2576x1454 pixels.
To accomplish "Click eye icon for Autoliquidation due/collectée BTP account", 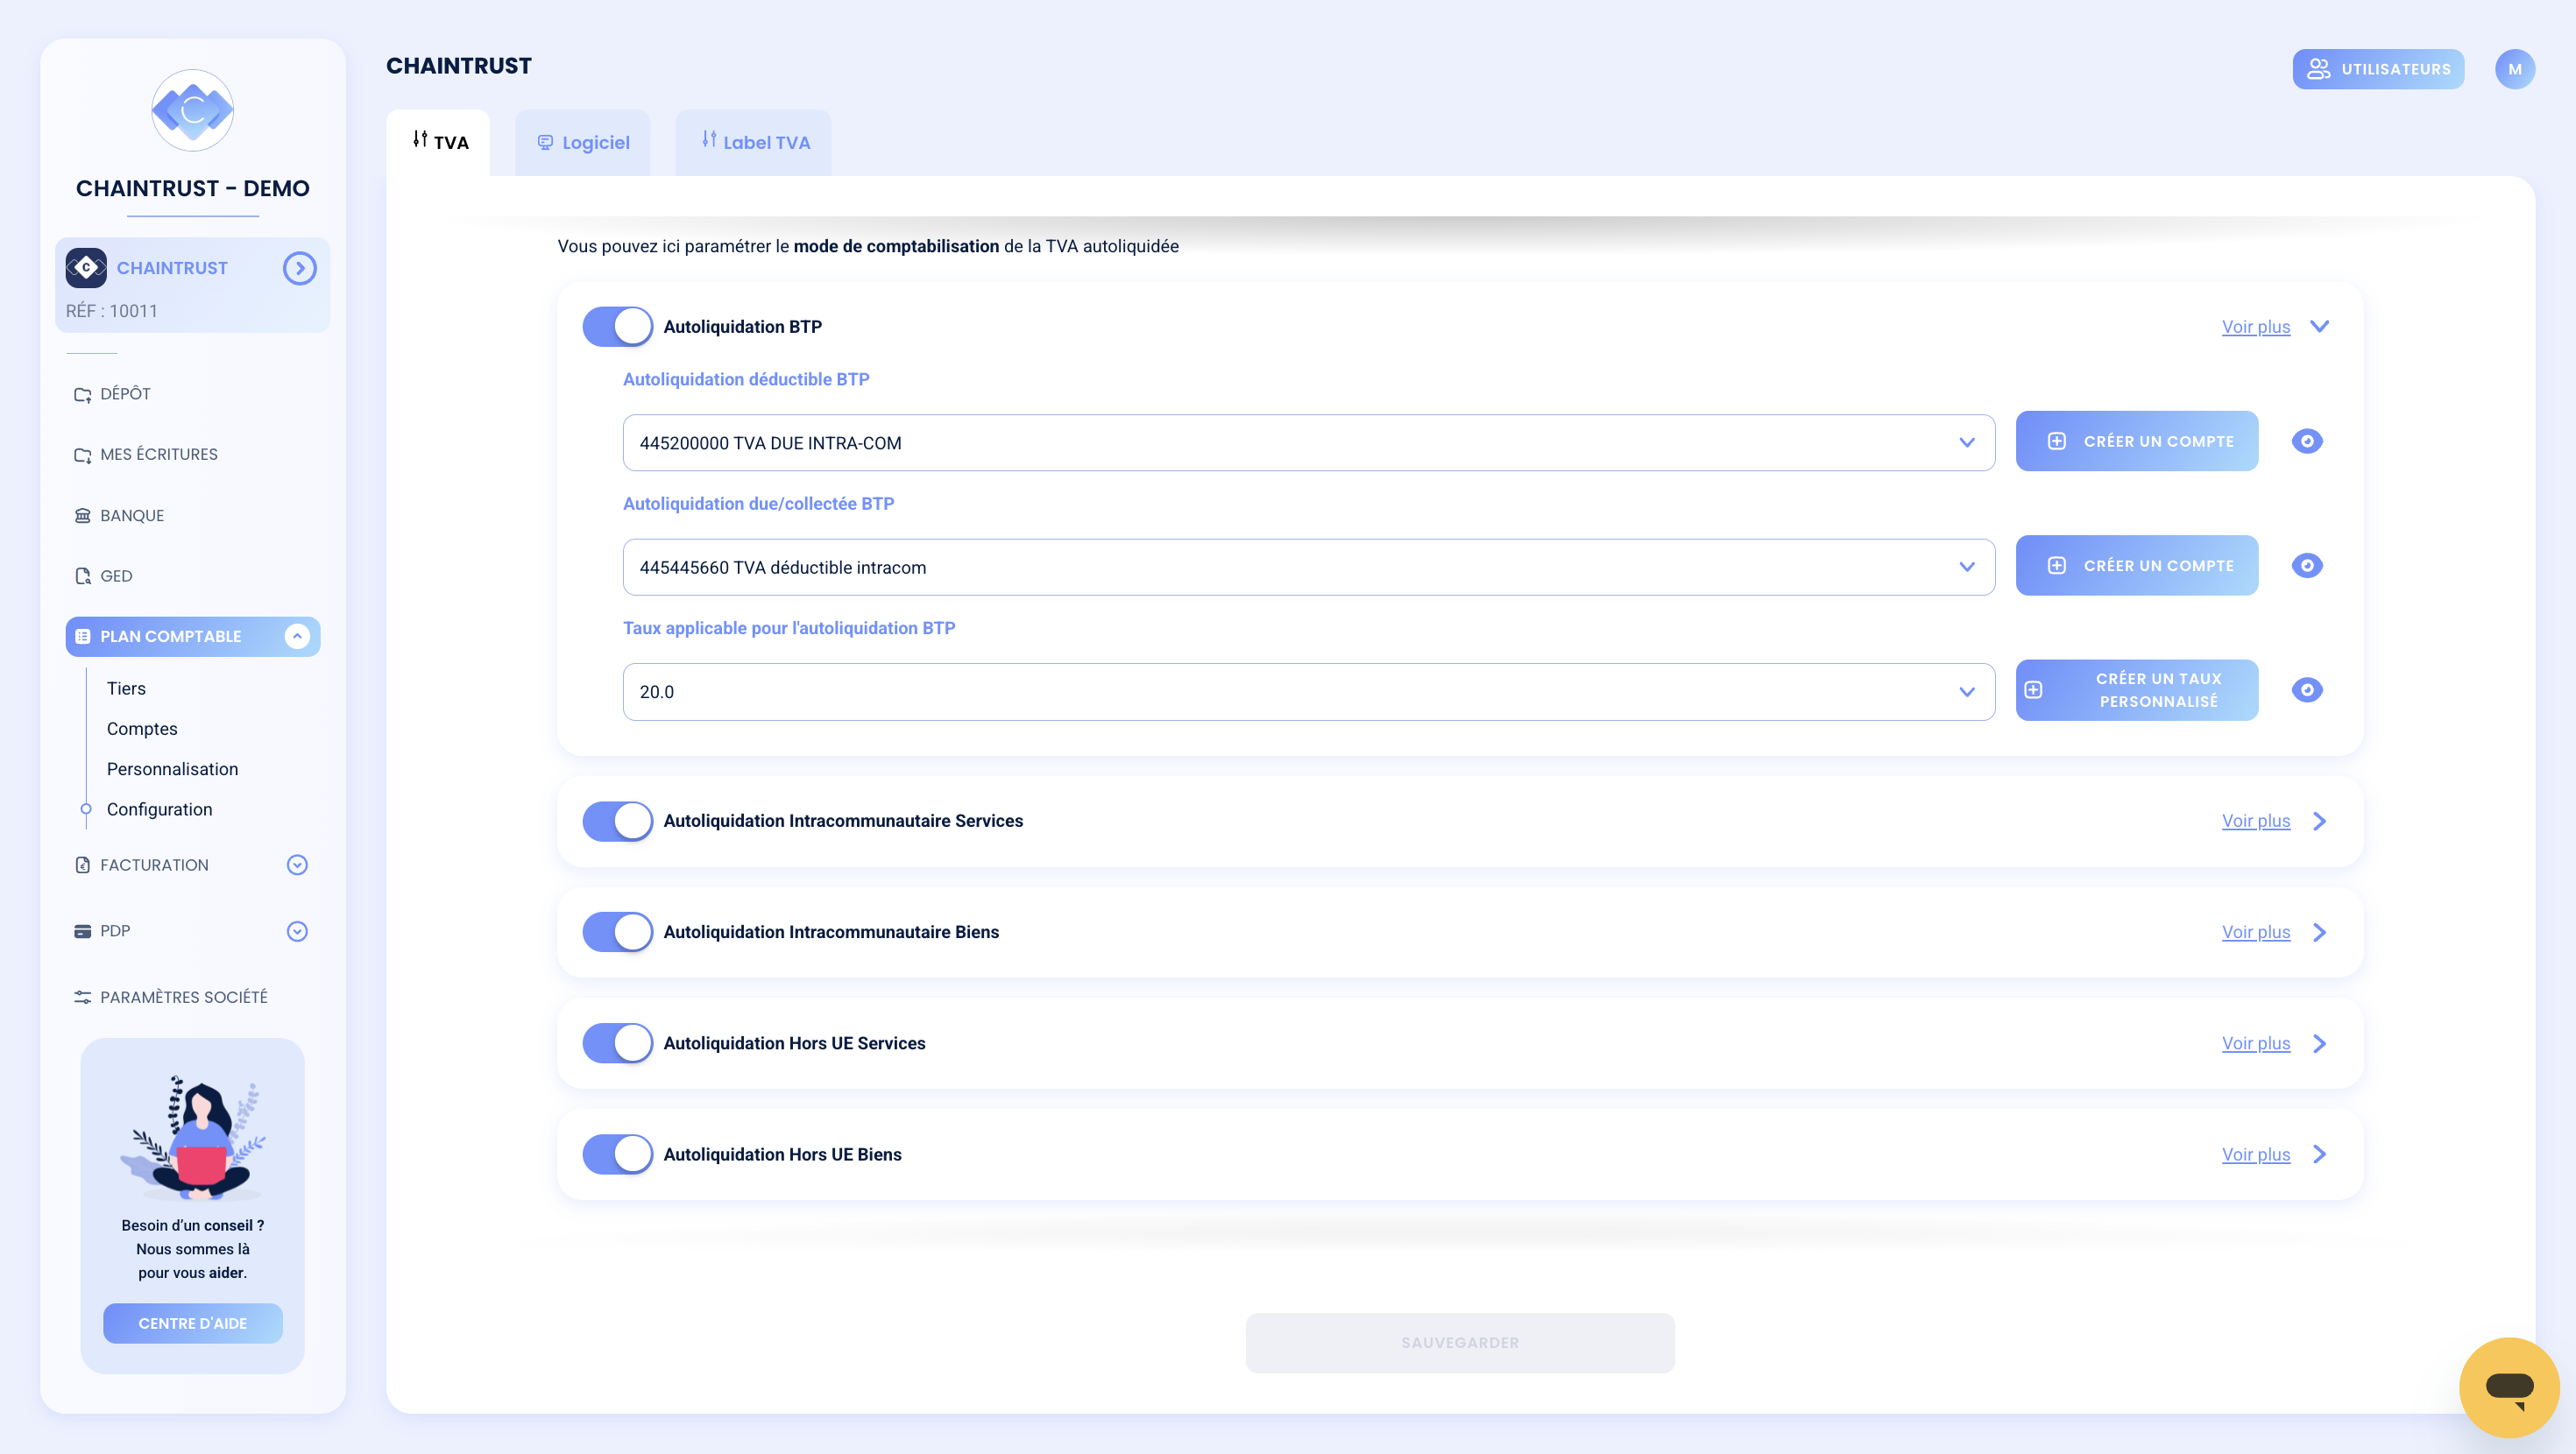I will 2307,566.
